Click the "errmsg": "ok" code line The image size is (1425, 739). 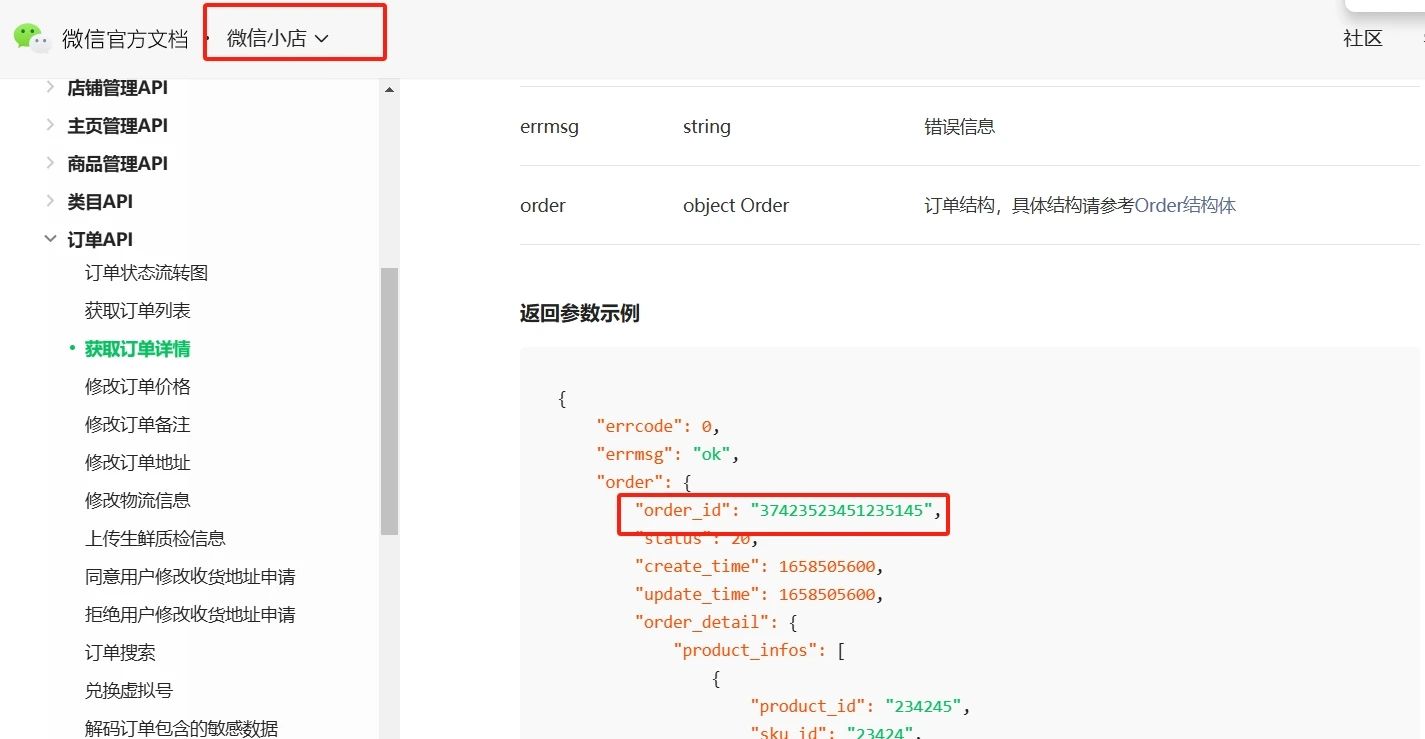click(667, 454)
